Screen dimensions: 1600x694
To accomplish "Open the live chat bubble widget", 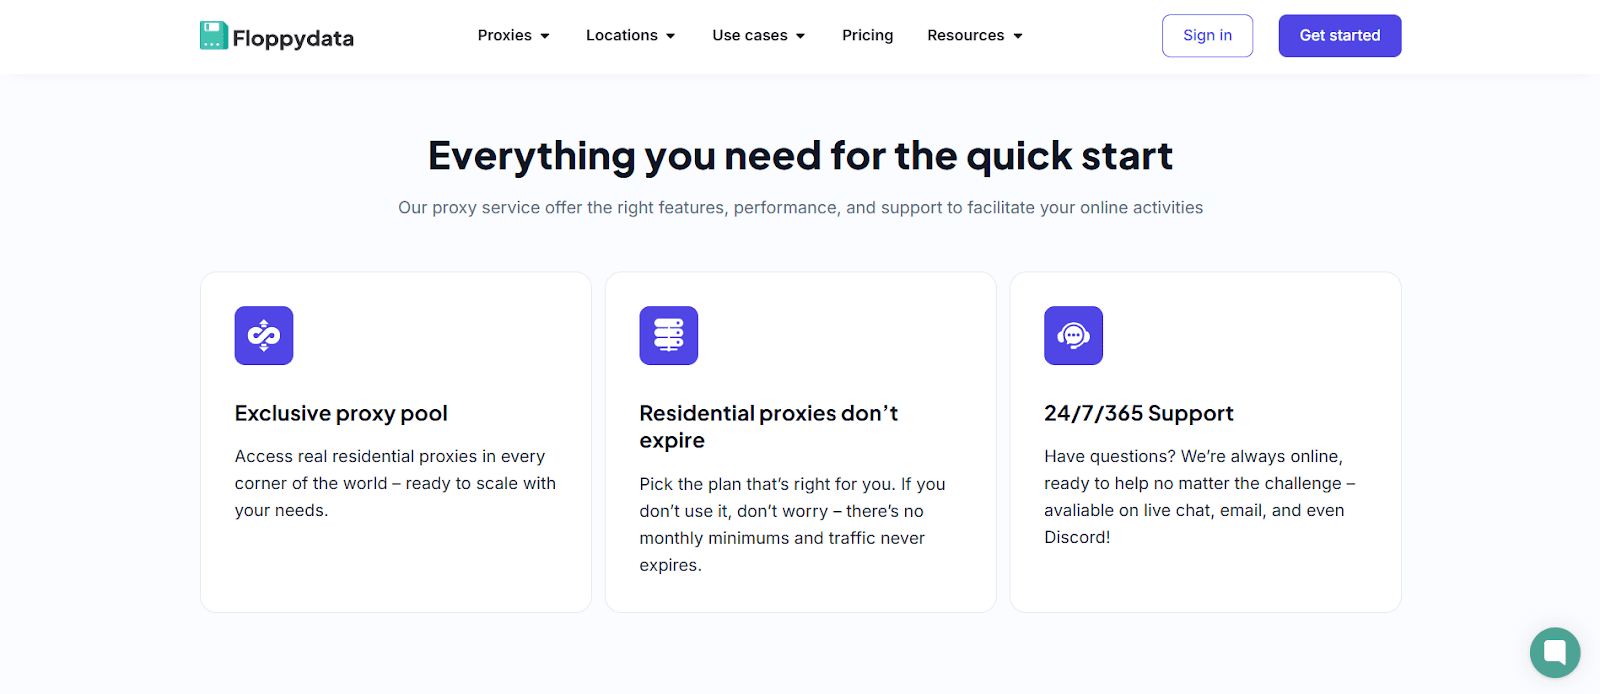I will pyautogui.click(x=1555, y=652).
